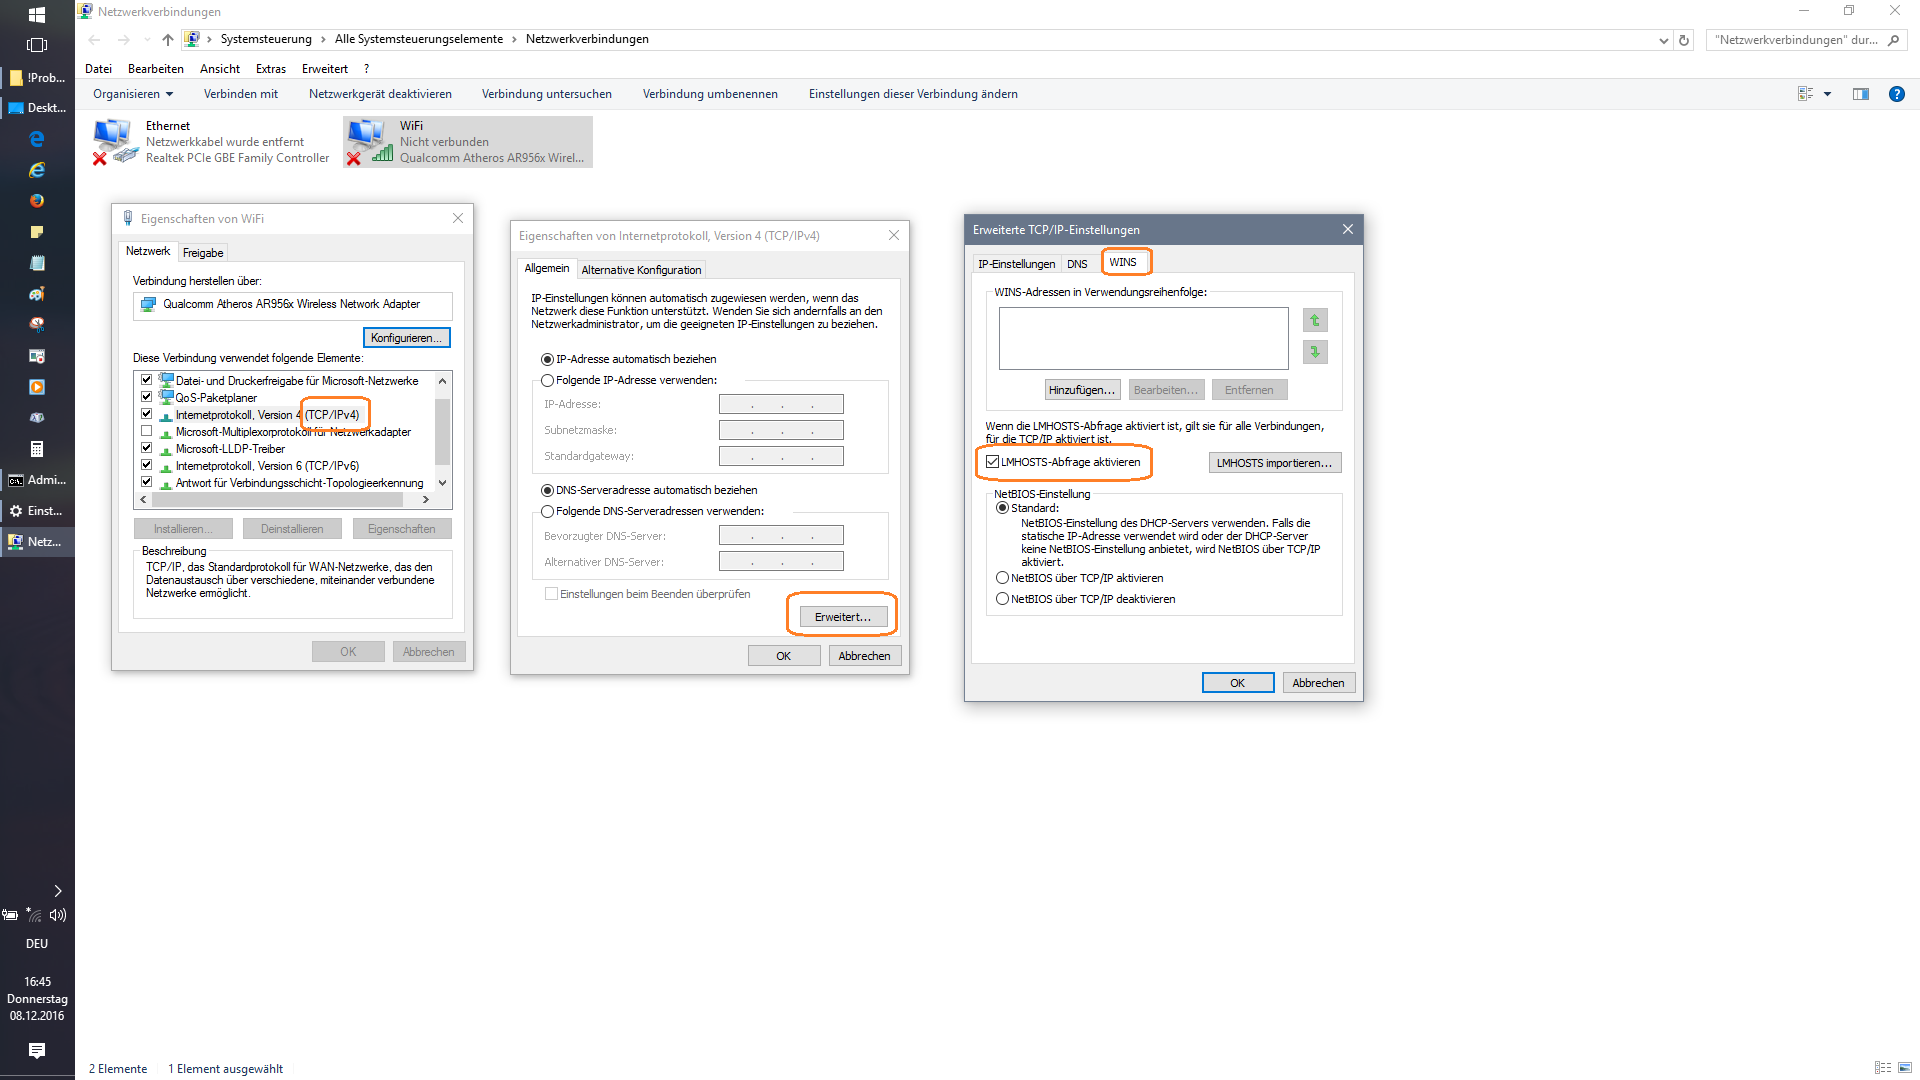Open the view options dropdown arrow
This screenshot has width=1920, height=1080.
[x=1828, y=94]
